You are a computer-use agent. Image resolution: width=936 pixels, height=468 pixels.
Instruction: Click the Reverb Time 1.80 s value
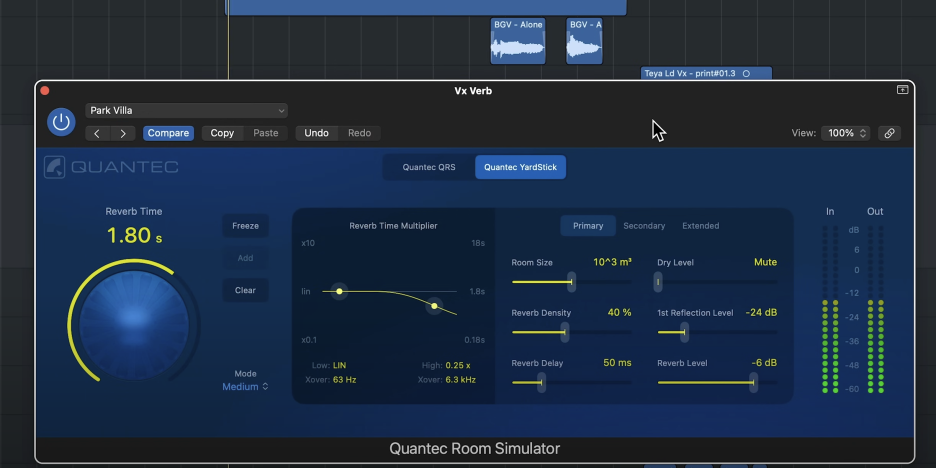tap(134, 235)
